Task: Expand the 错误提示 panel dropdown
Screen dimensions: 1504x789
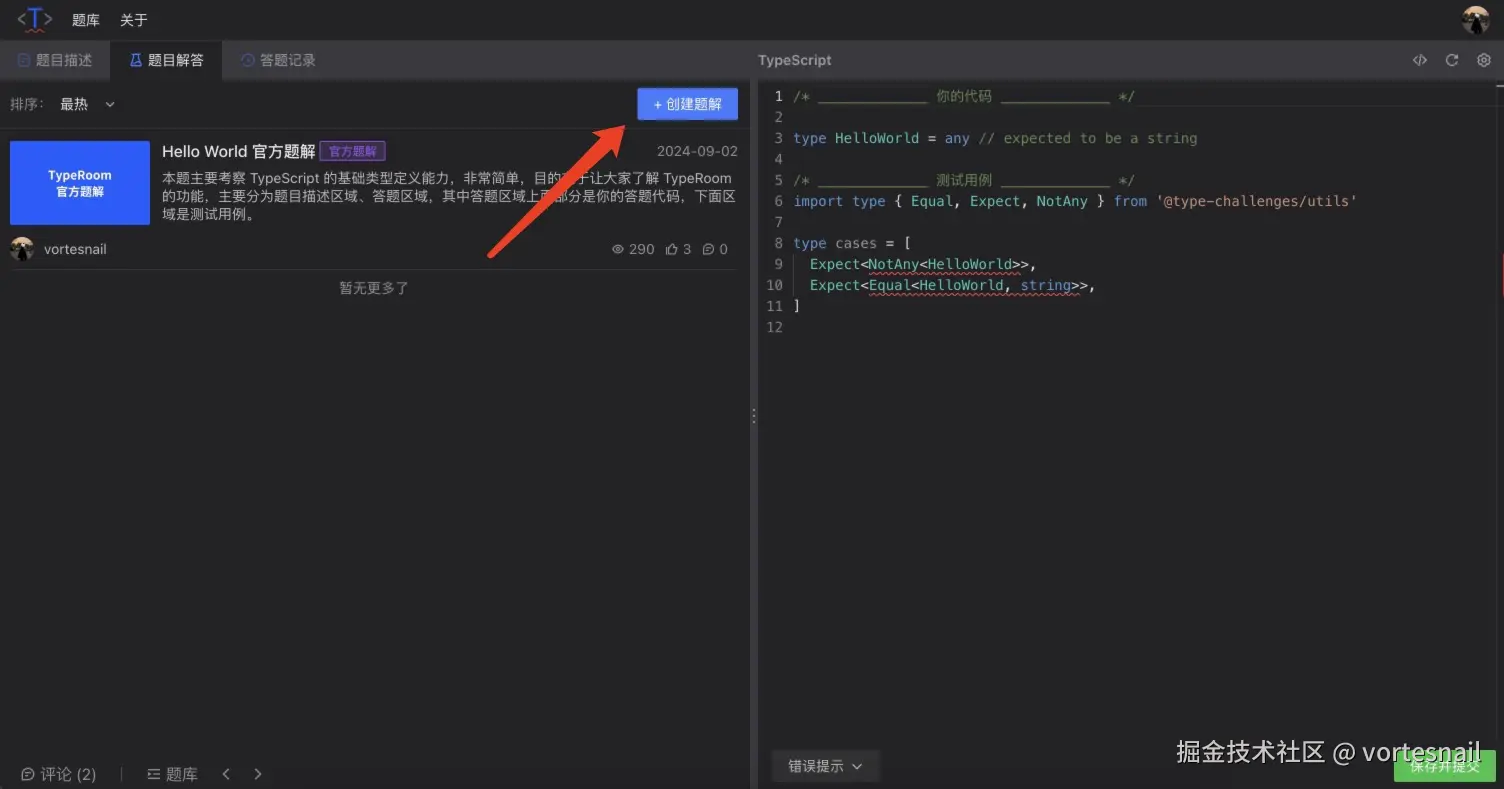Action: pos(825,766)
